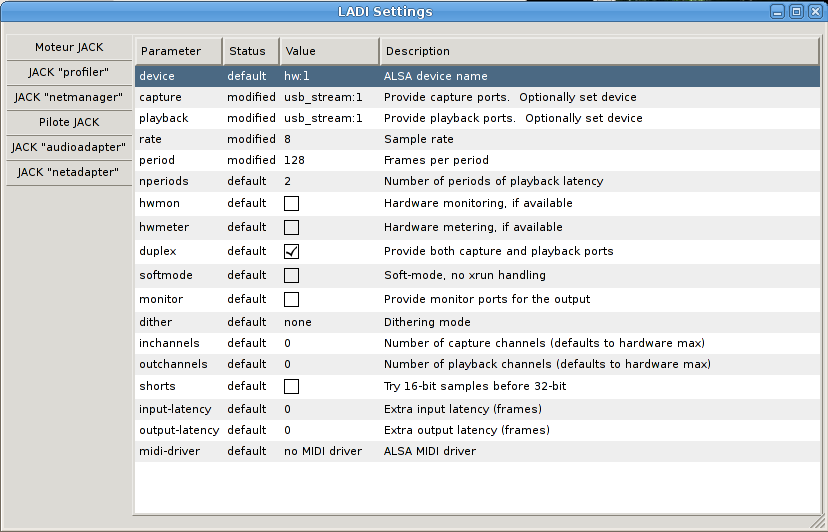
Task: Select the JACK "netadapter" tab
Action: point(69,172)
